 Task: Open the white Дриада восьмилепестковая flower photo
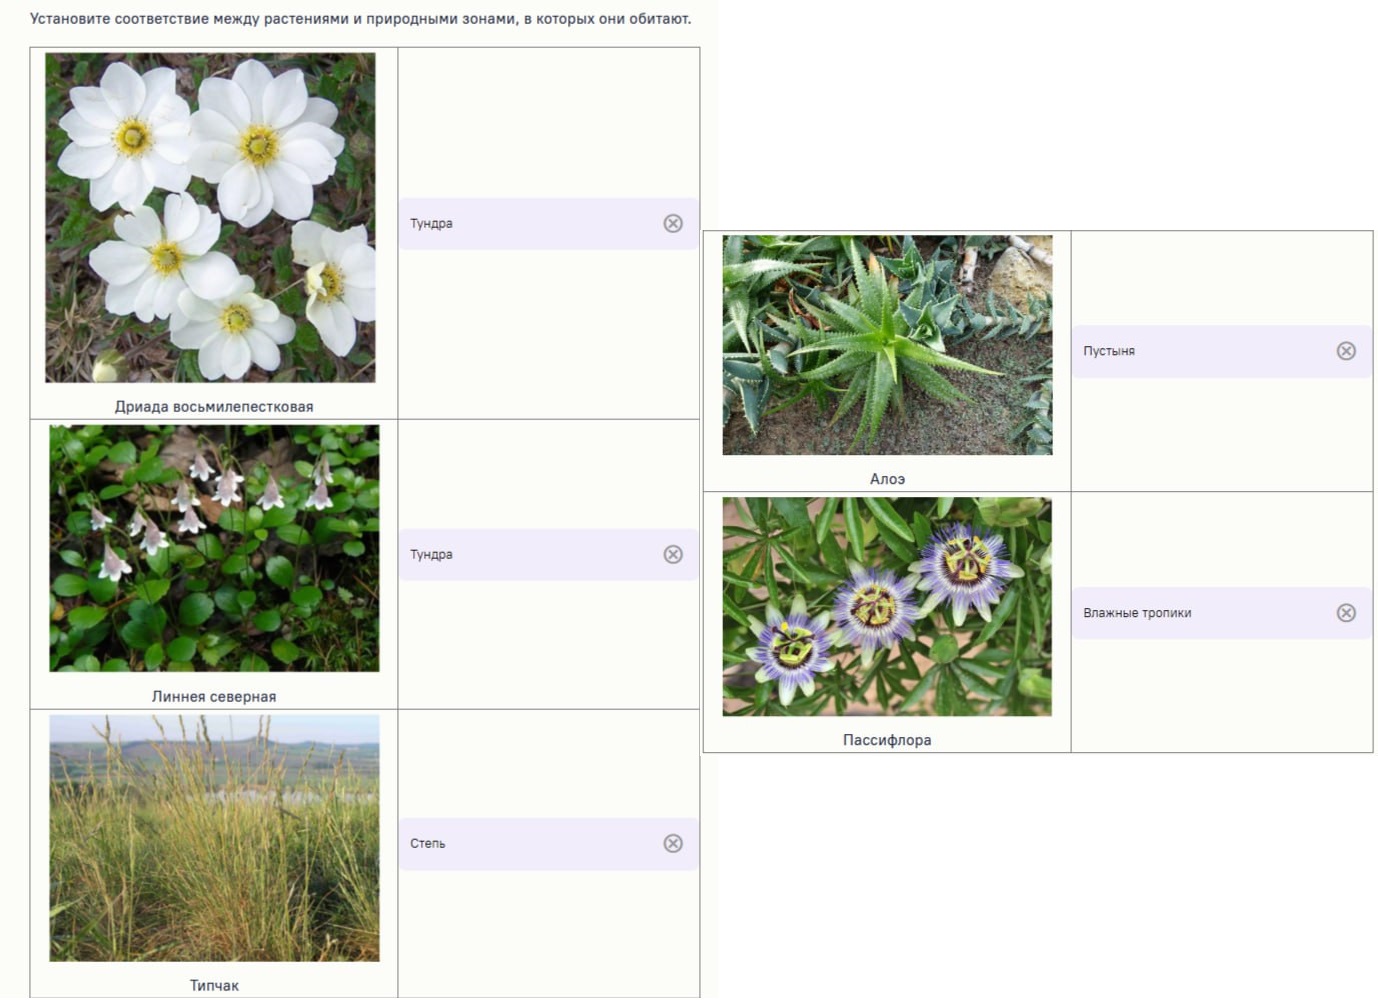click(x=210, y=218)
